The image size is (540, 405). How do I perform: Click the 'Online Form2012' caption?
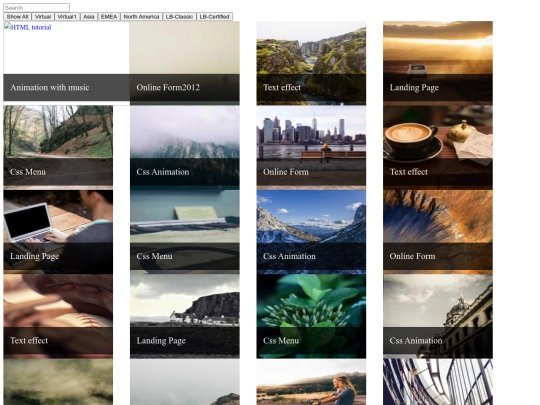click(x=168, y=87)
